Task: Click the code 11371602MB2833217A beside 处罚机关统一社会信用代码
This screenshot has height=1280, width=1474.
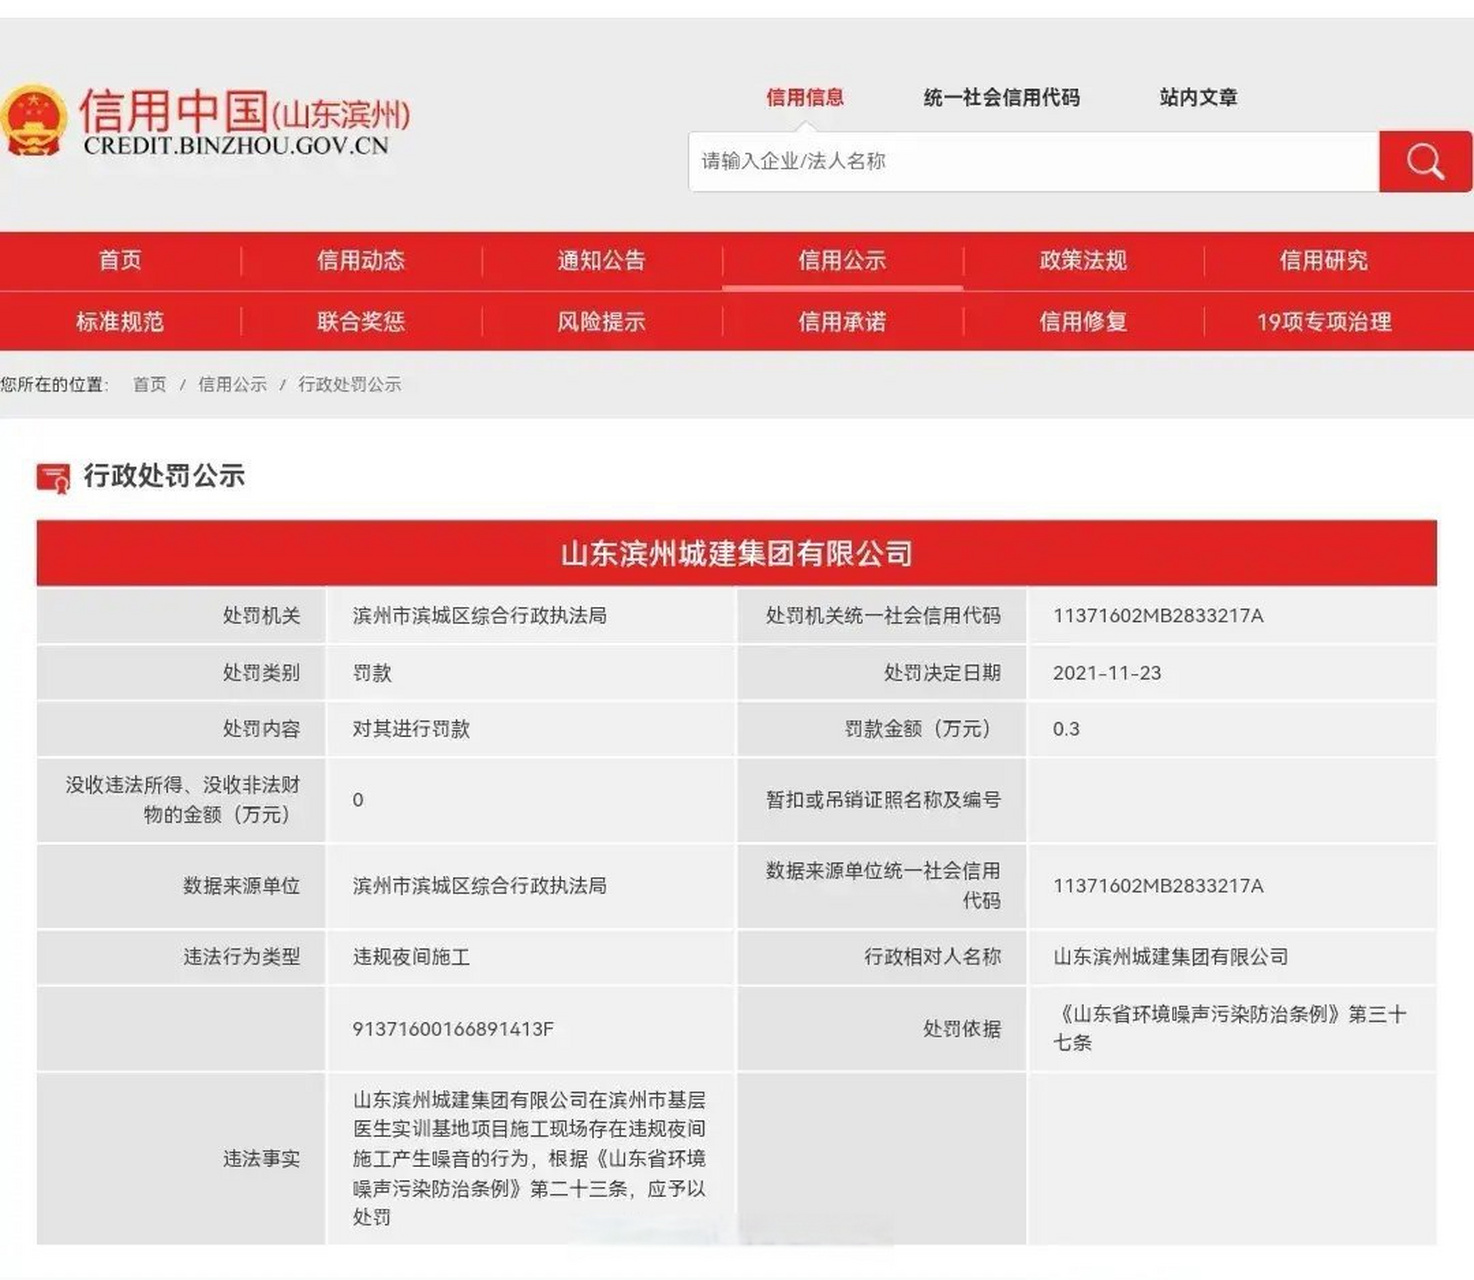Action: click(x=1158, y=616)
